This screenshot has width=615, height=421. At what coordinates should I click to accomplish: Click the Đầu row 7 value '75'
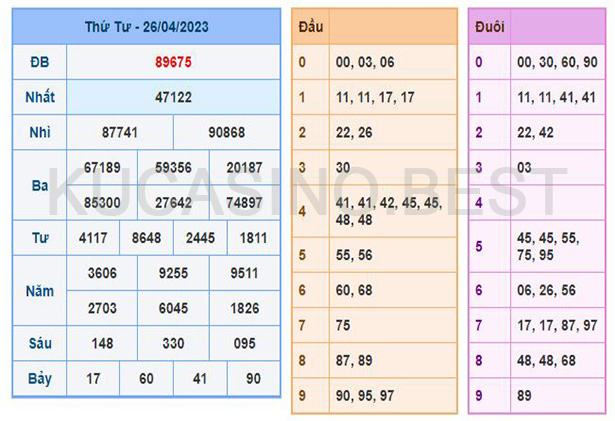click(343, 325)
